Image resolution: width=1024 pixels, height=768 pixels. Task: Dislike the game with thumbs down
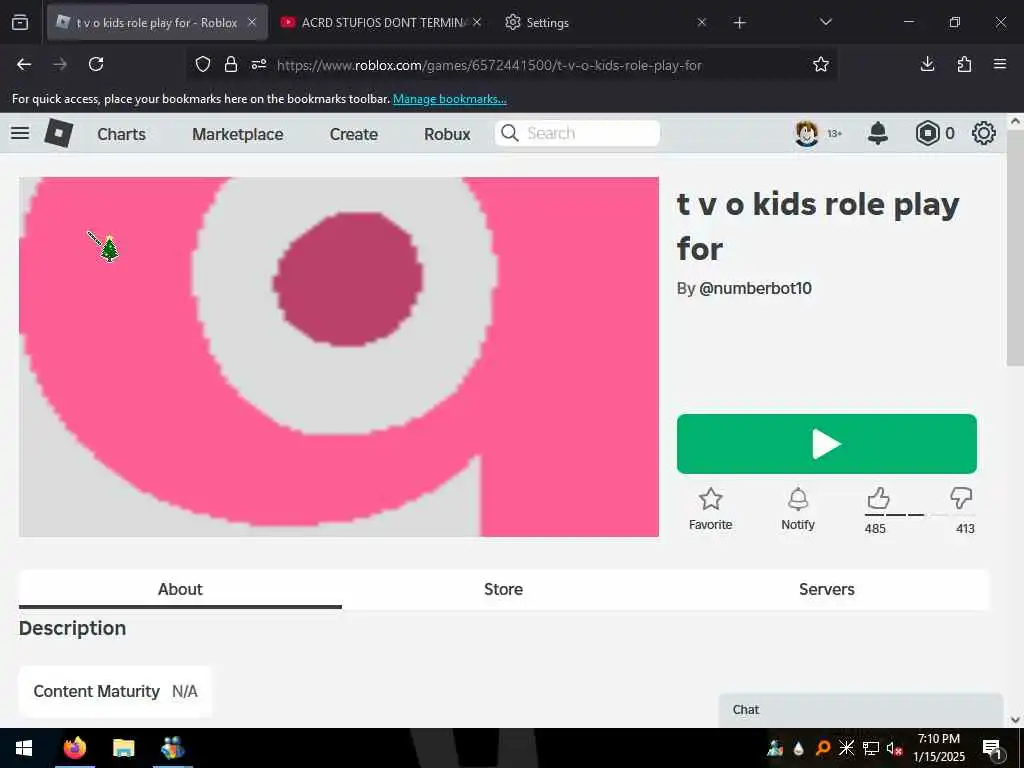[961, 498]
